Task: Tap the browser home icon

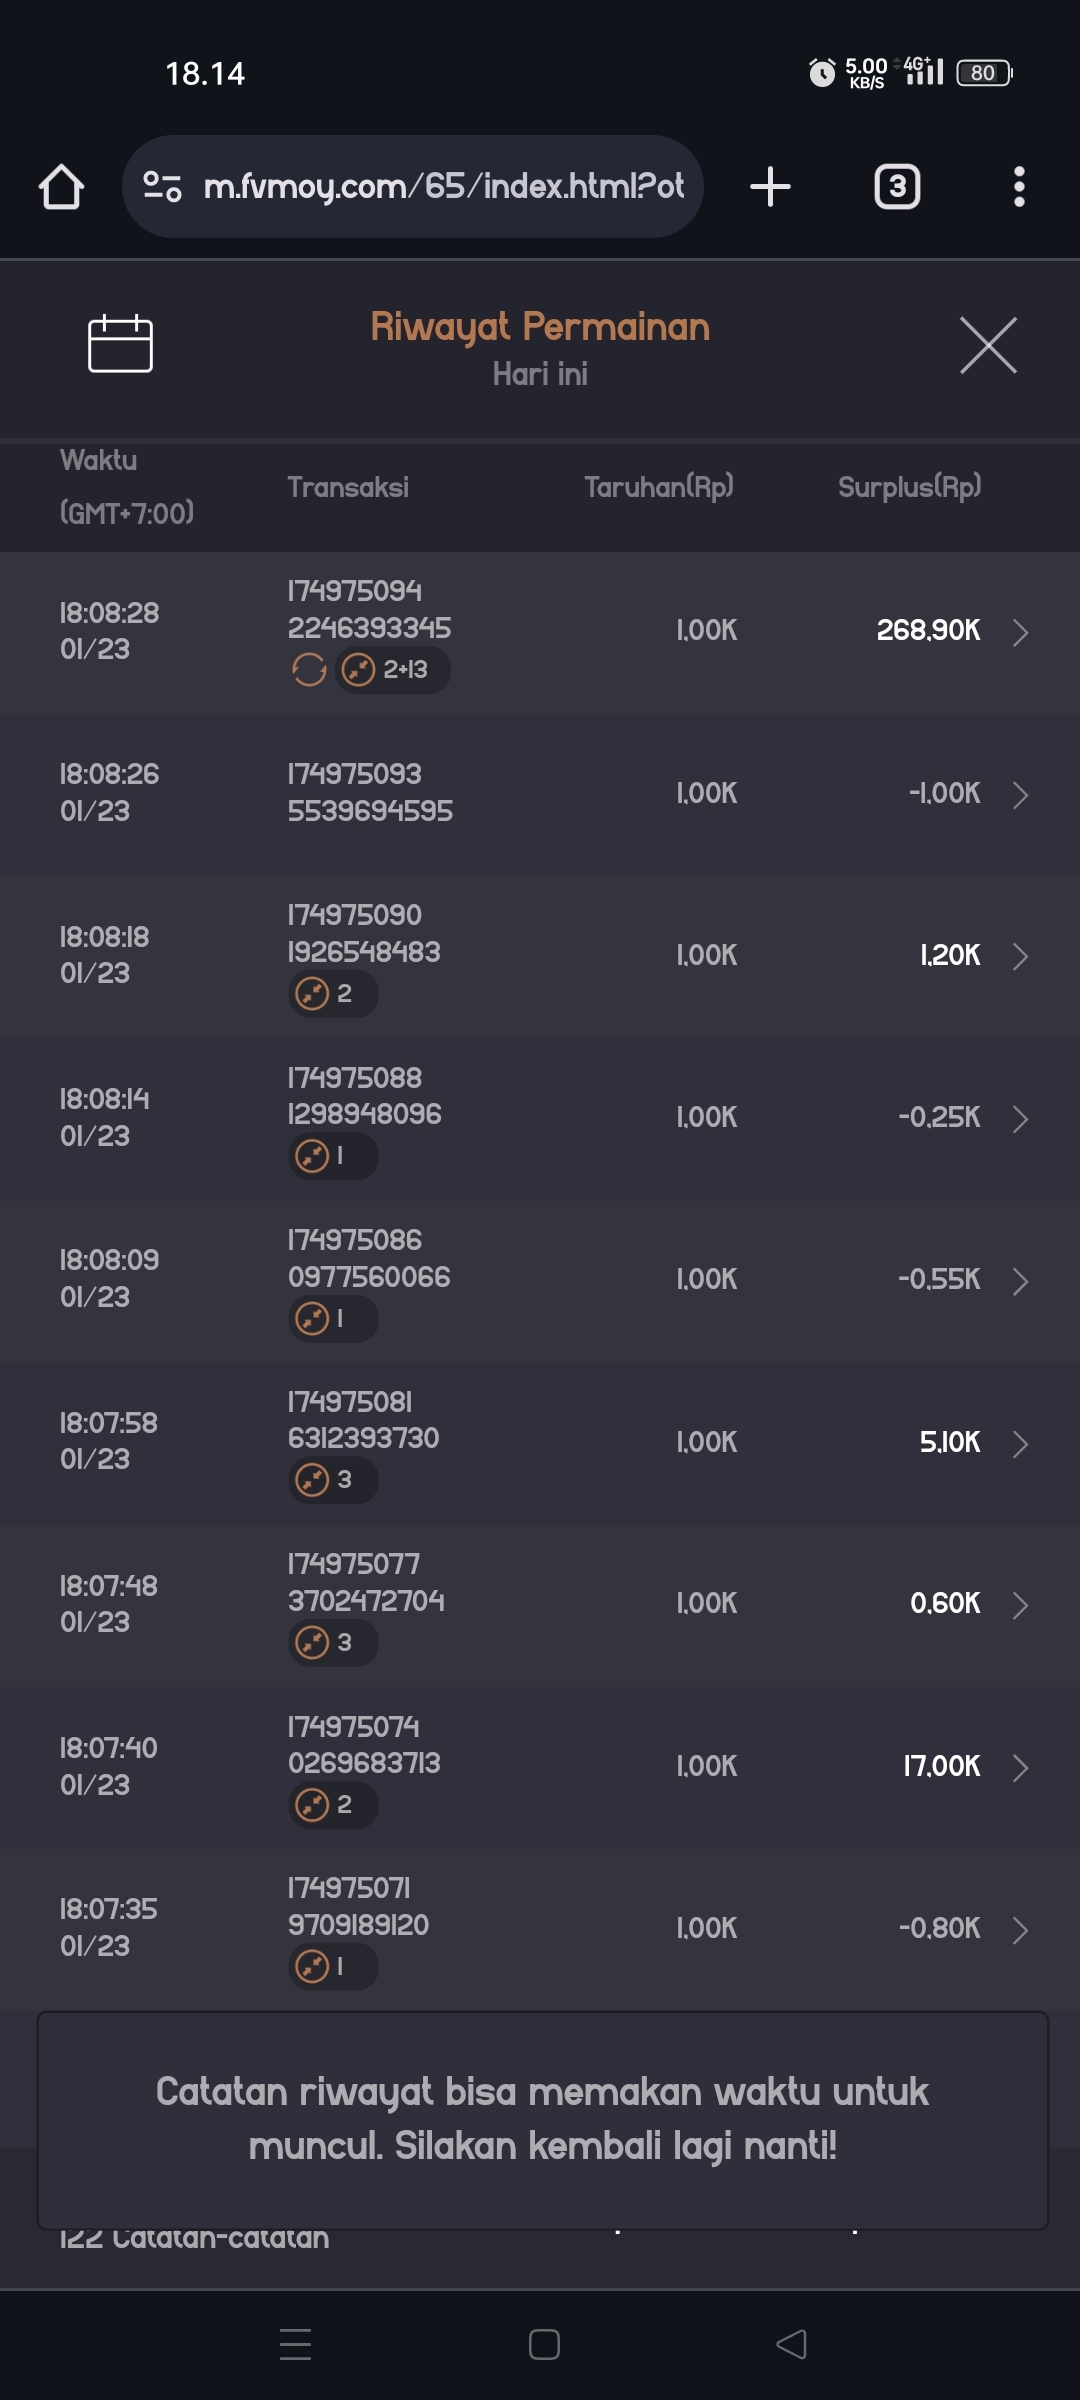Action: pyautogui.click(x=61, y=187)
